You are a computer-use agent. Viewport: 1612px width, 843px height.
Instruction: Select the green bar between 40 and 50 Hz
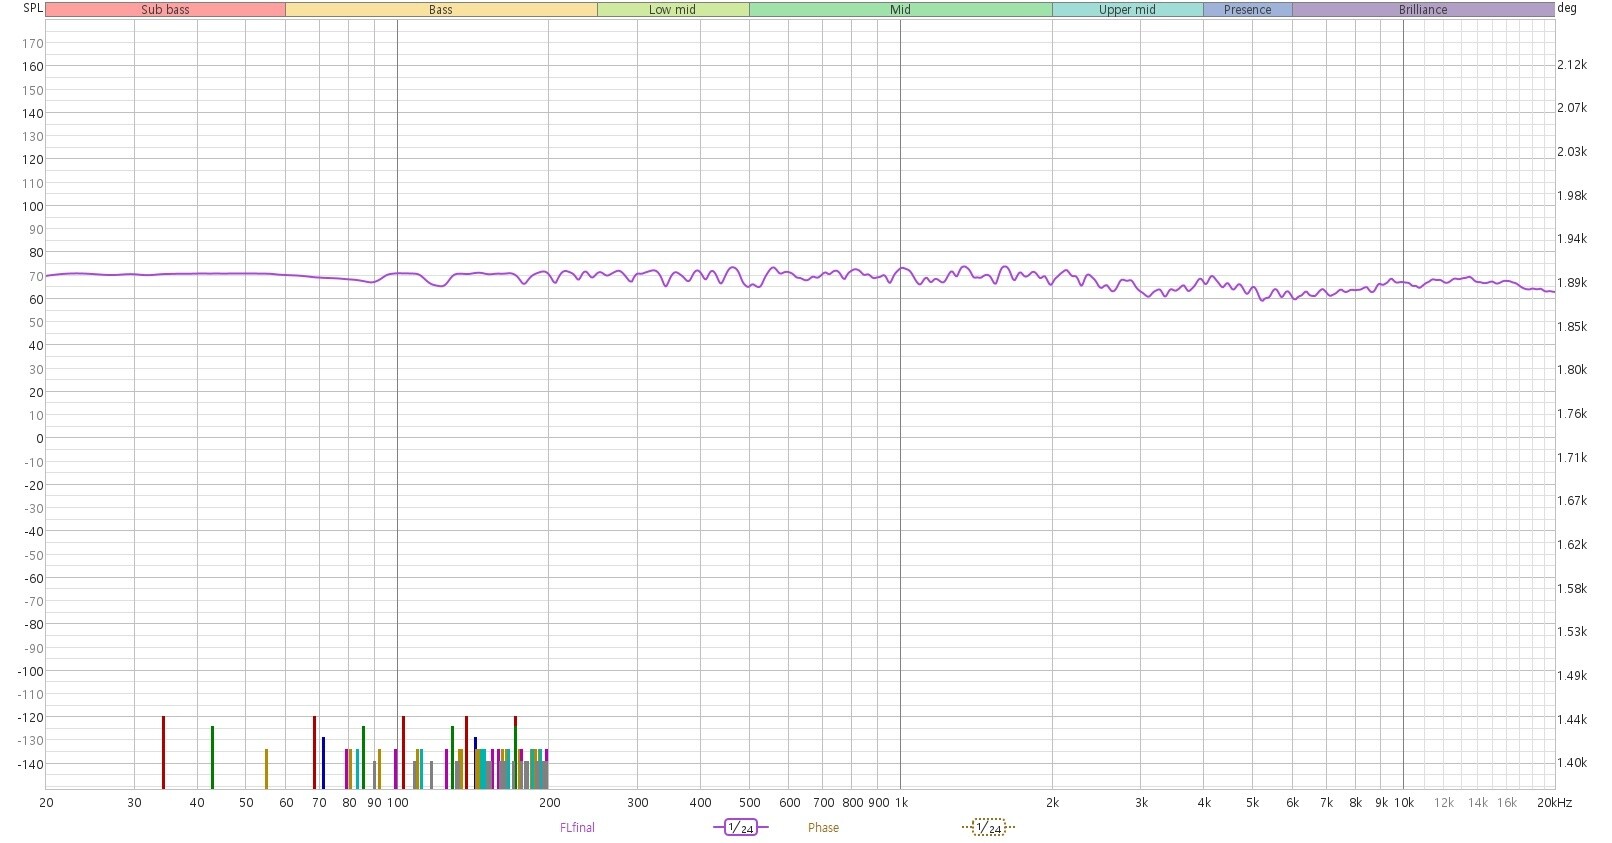point(212,757)
